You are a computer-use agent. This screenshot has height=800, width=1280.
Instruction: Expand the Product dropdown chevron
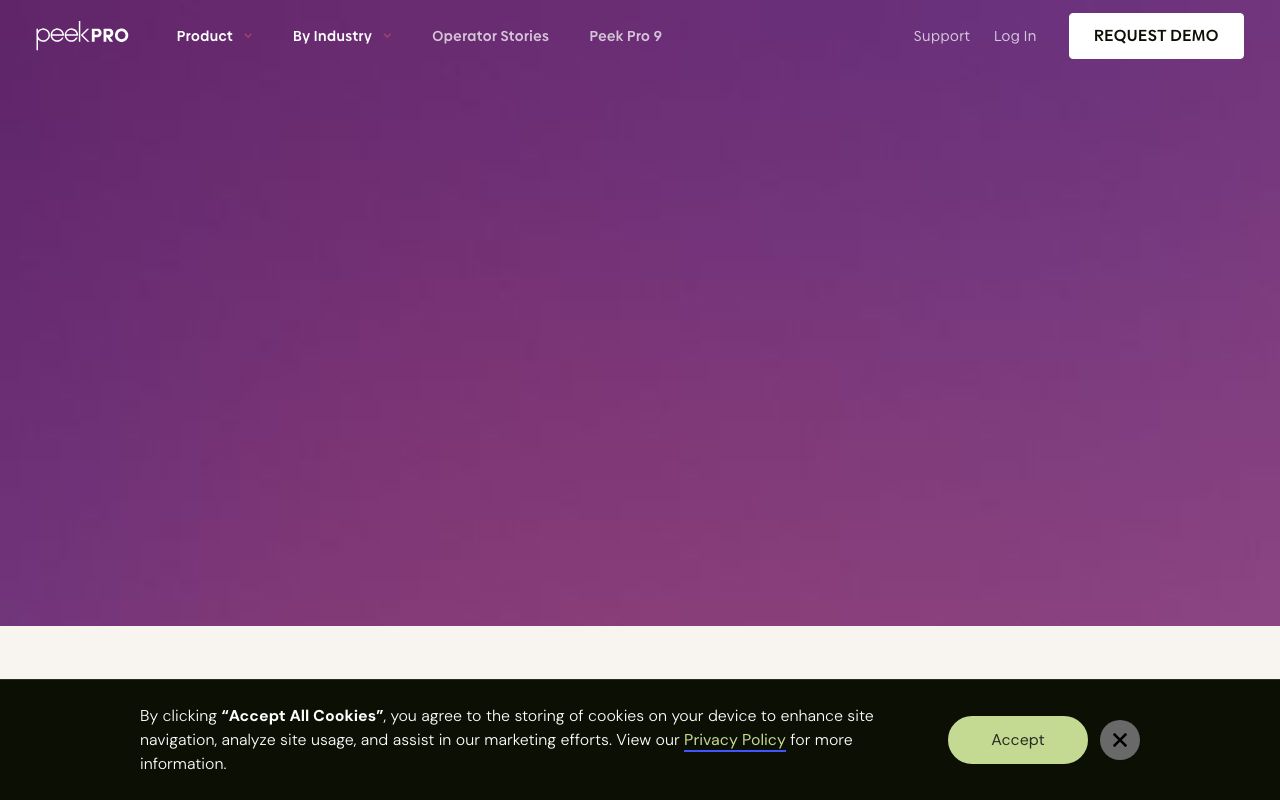pyautogui.click(x=248, y=36)
